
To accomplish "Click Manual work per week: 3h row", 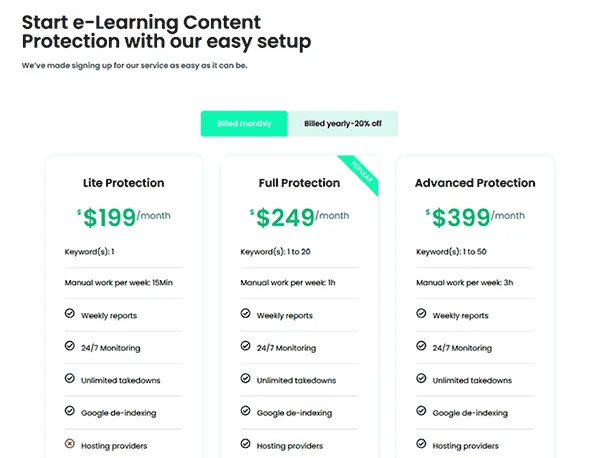I will click(x=475, y=283).
